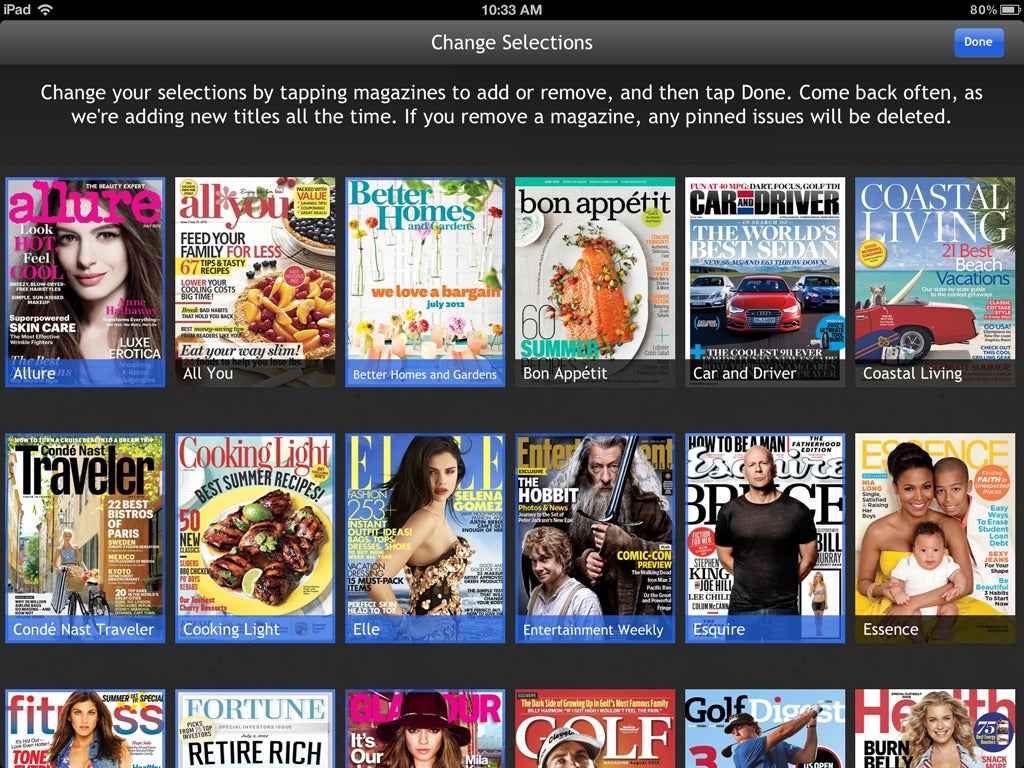Select the Essence magazine cover
The height and width of the screenshot is (768, 1024).
(935, 538)
